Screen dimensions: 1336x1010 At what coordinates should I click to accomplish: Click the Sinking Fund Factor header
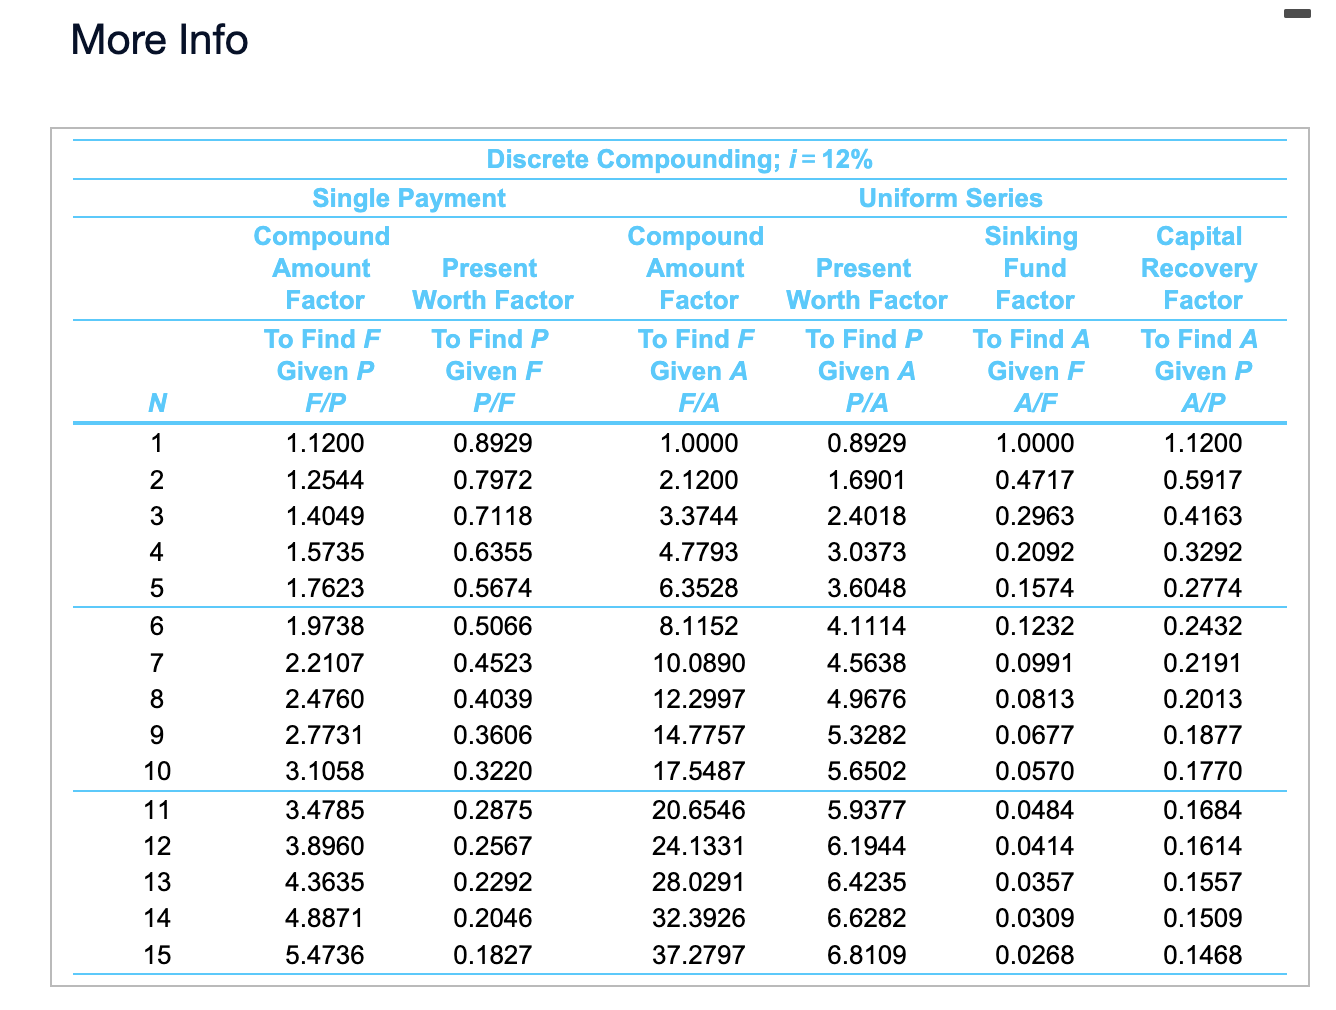[x=1032, y=268]
